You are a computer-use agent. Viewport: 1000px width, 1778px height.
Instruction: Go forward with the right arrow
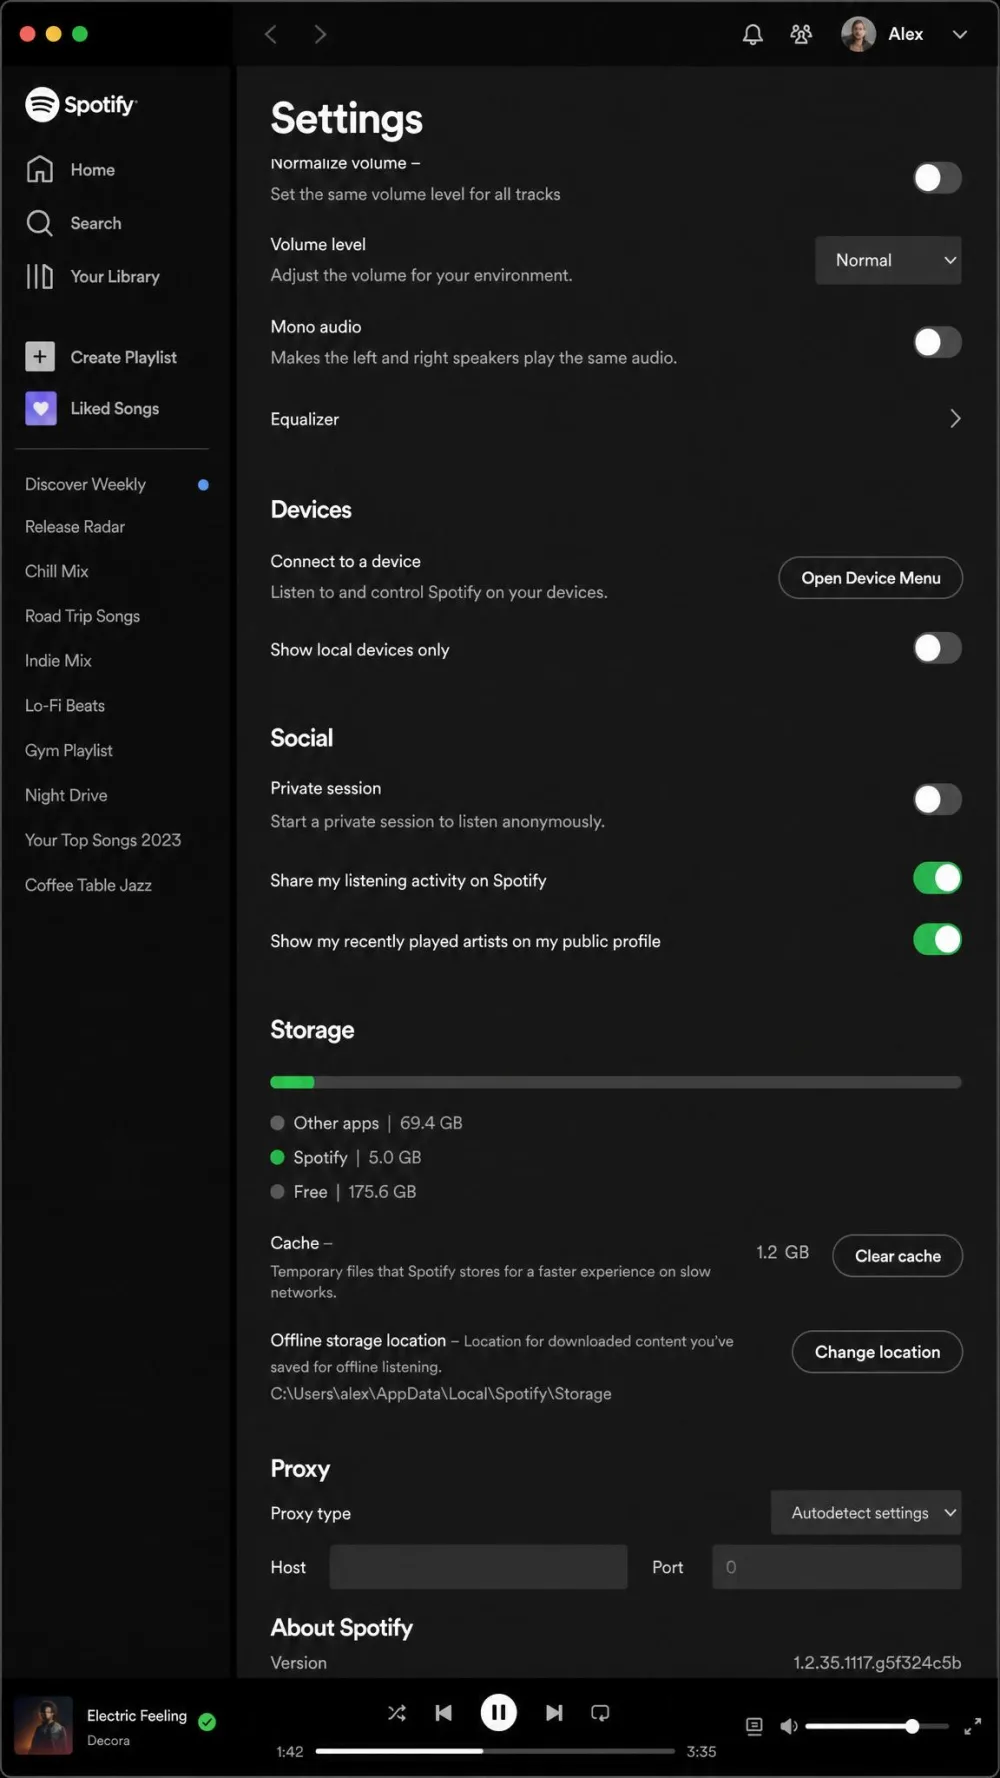(320, 34)
